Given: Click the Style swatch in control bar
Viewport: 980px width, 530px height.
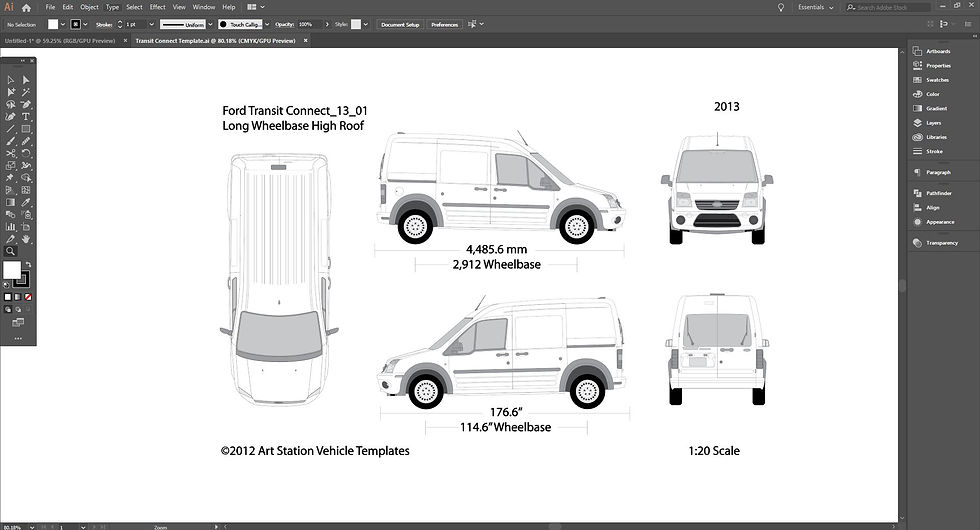Looking at the screenshot, I should (x=356, y=24).
